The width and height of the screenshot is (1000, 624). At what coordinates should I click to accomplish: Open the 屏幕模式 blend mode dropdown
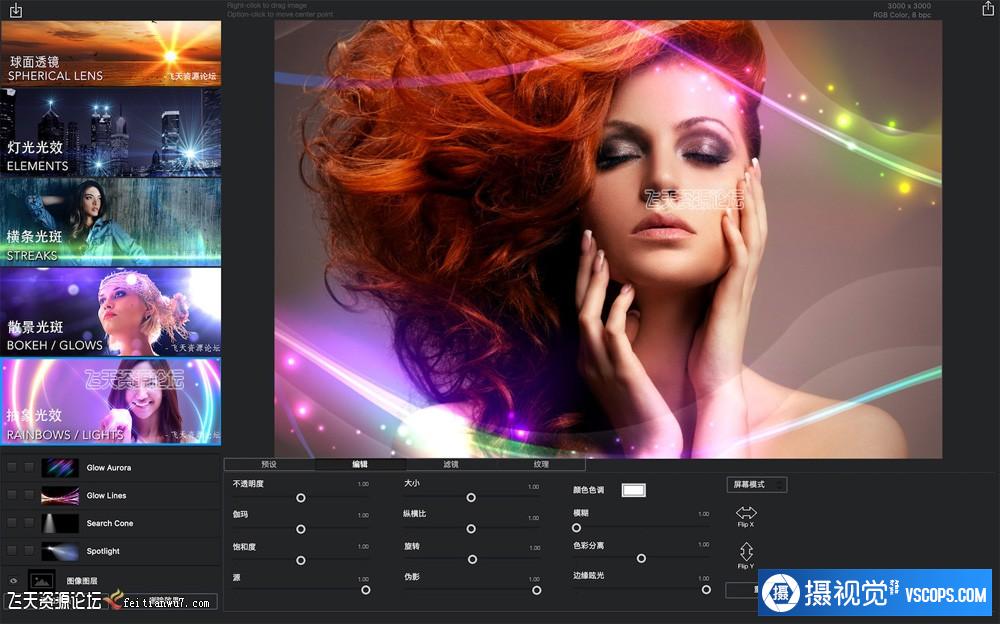[757, 485]
